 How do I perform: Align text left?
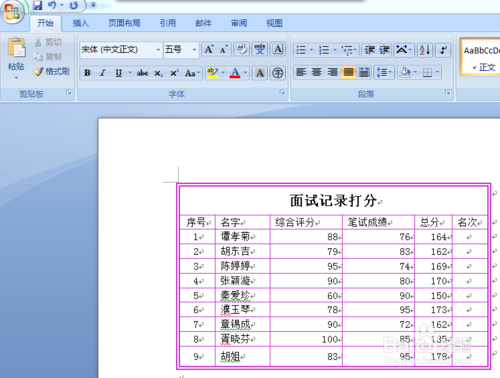(x=301, y=72)
